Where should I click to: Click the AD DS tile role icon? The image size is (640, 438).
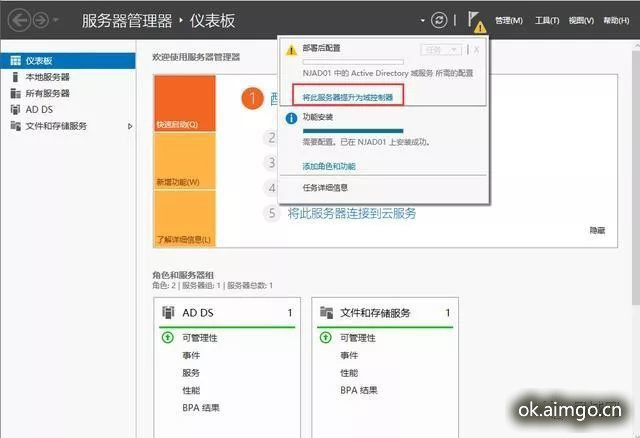tap(168, 313)
